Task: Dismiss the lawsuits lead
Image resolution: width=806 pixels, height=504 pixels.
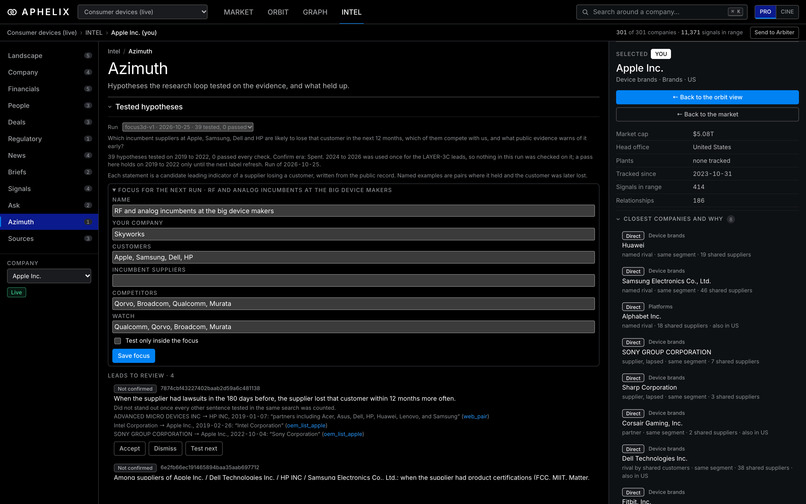Action: pyautogui.click(x=165, y=448)
